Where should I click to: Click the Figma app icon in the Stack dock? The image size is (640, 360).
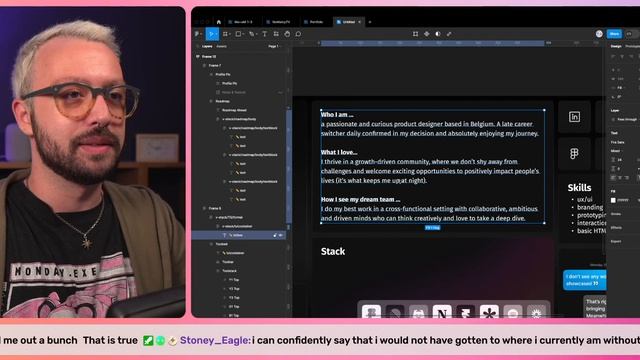[x=371, y=312]
